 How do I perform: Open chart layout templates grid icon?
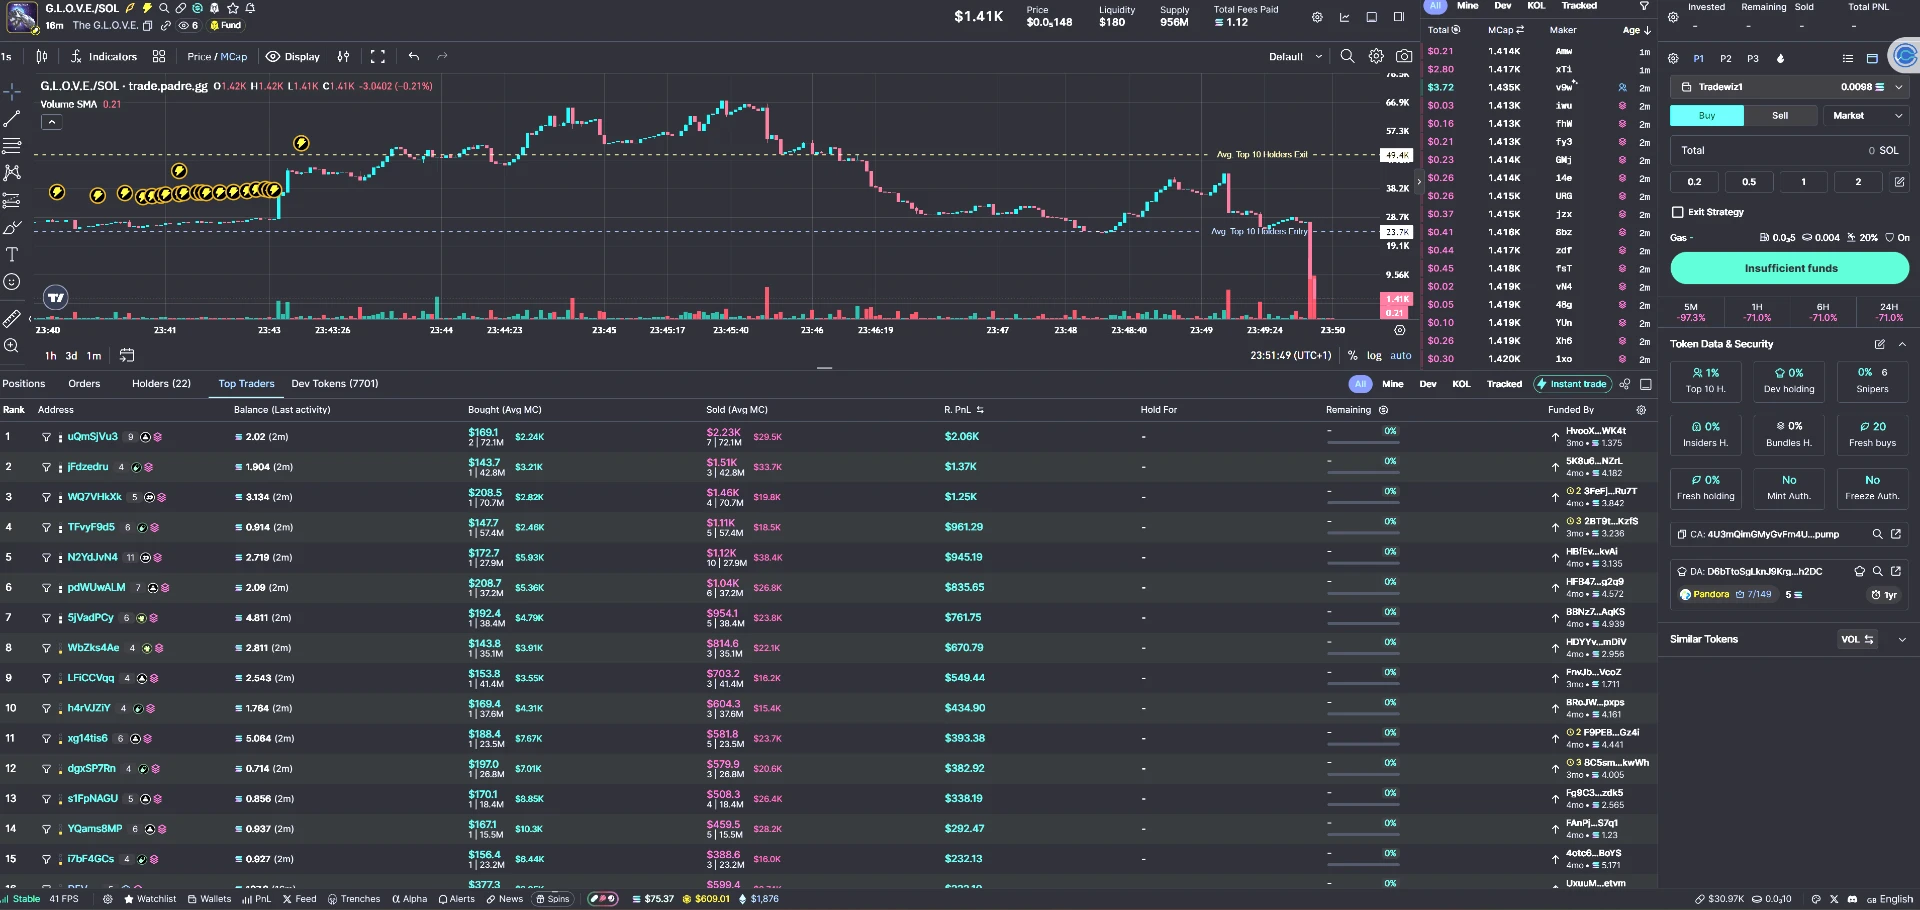coord(159,57)
